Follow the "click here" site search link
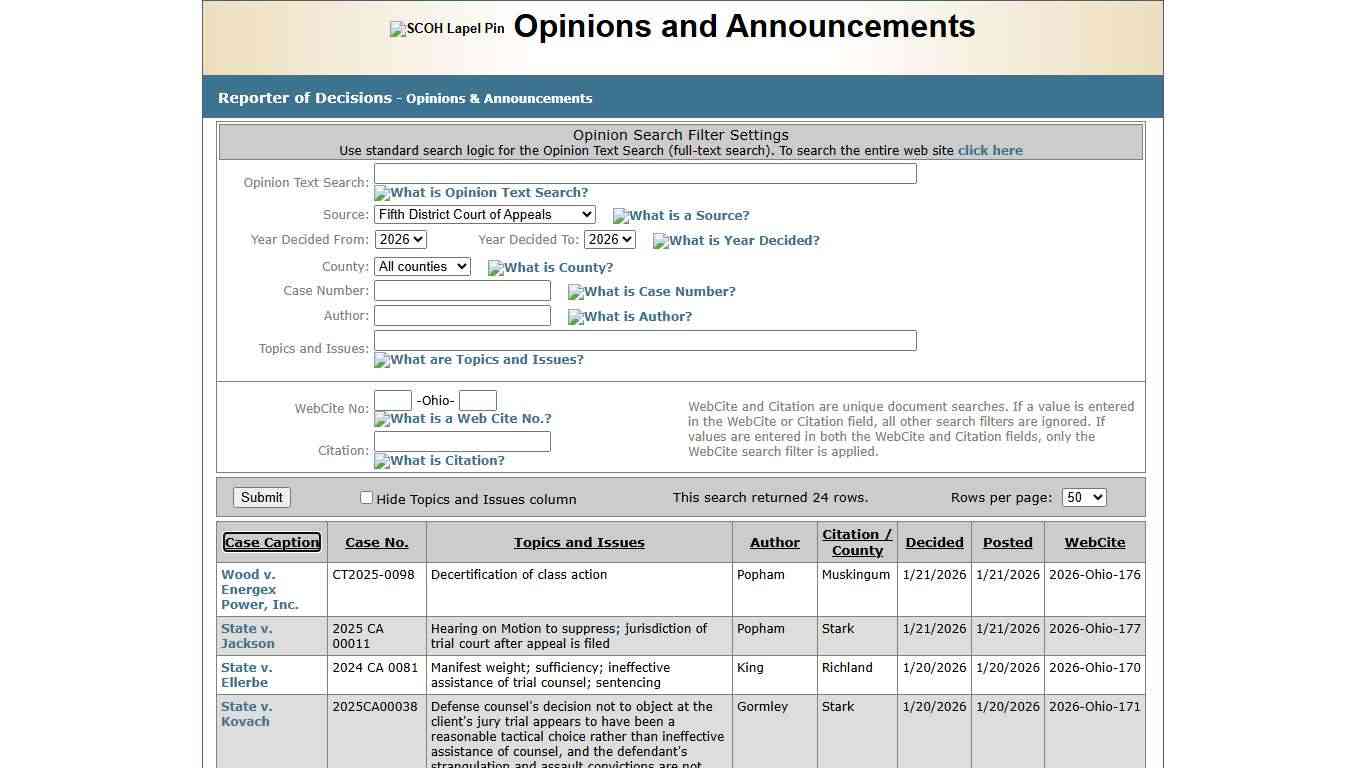The width and height of the screenshot is (1366, 768). click(x=990, y=150)
